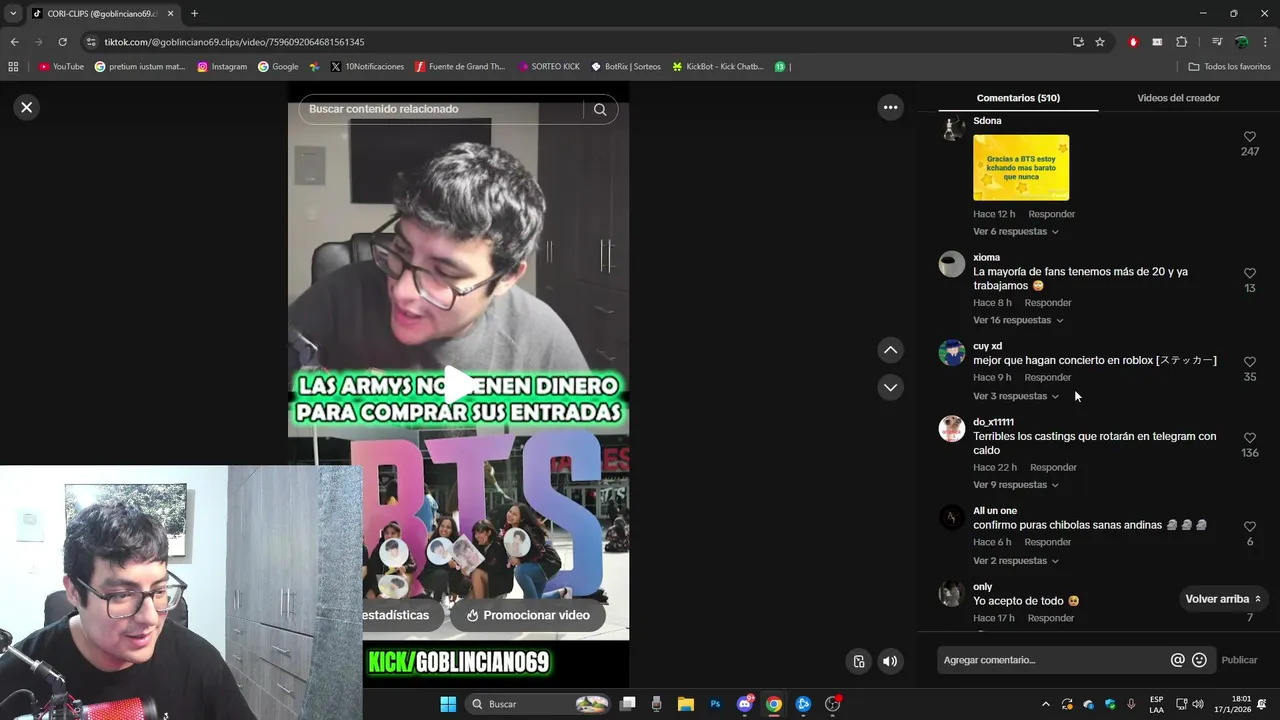Open Discord from the taskbar
Screen dimensions: 1280x720
[745, 704]
